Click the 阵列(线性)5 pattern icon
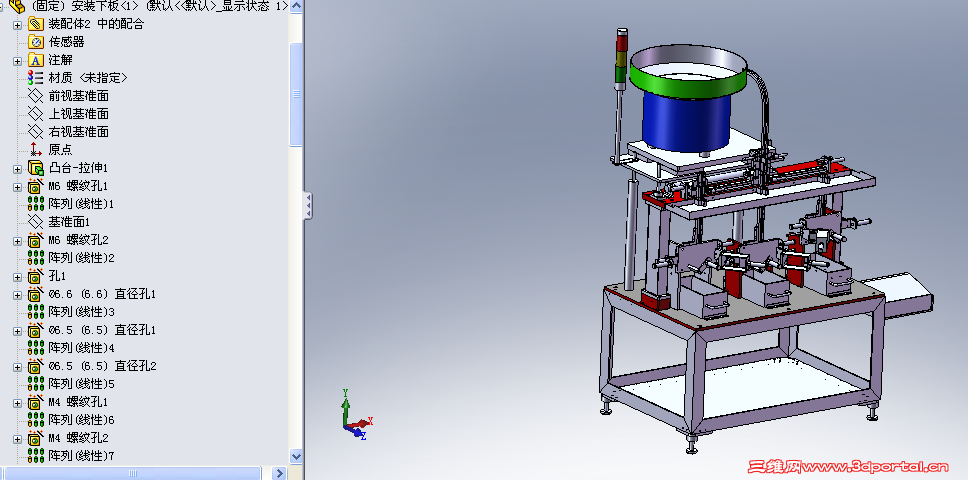The width and height of the screenshot is (968, 480). click(36, 384)
